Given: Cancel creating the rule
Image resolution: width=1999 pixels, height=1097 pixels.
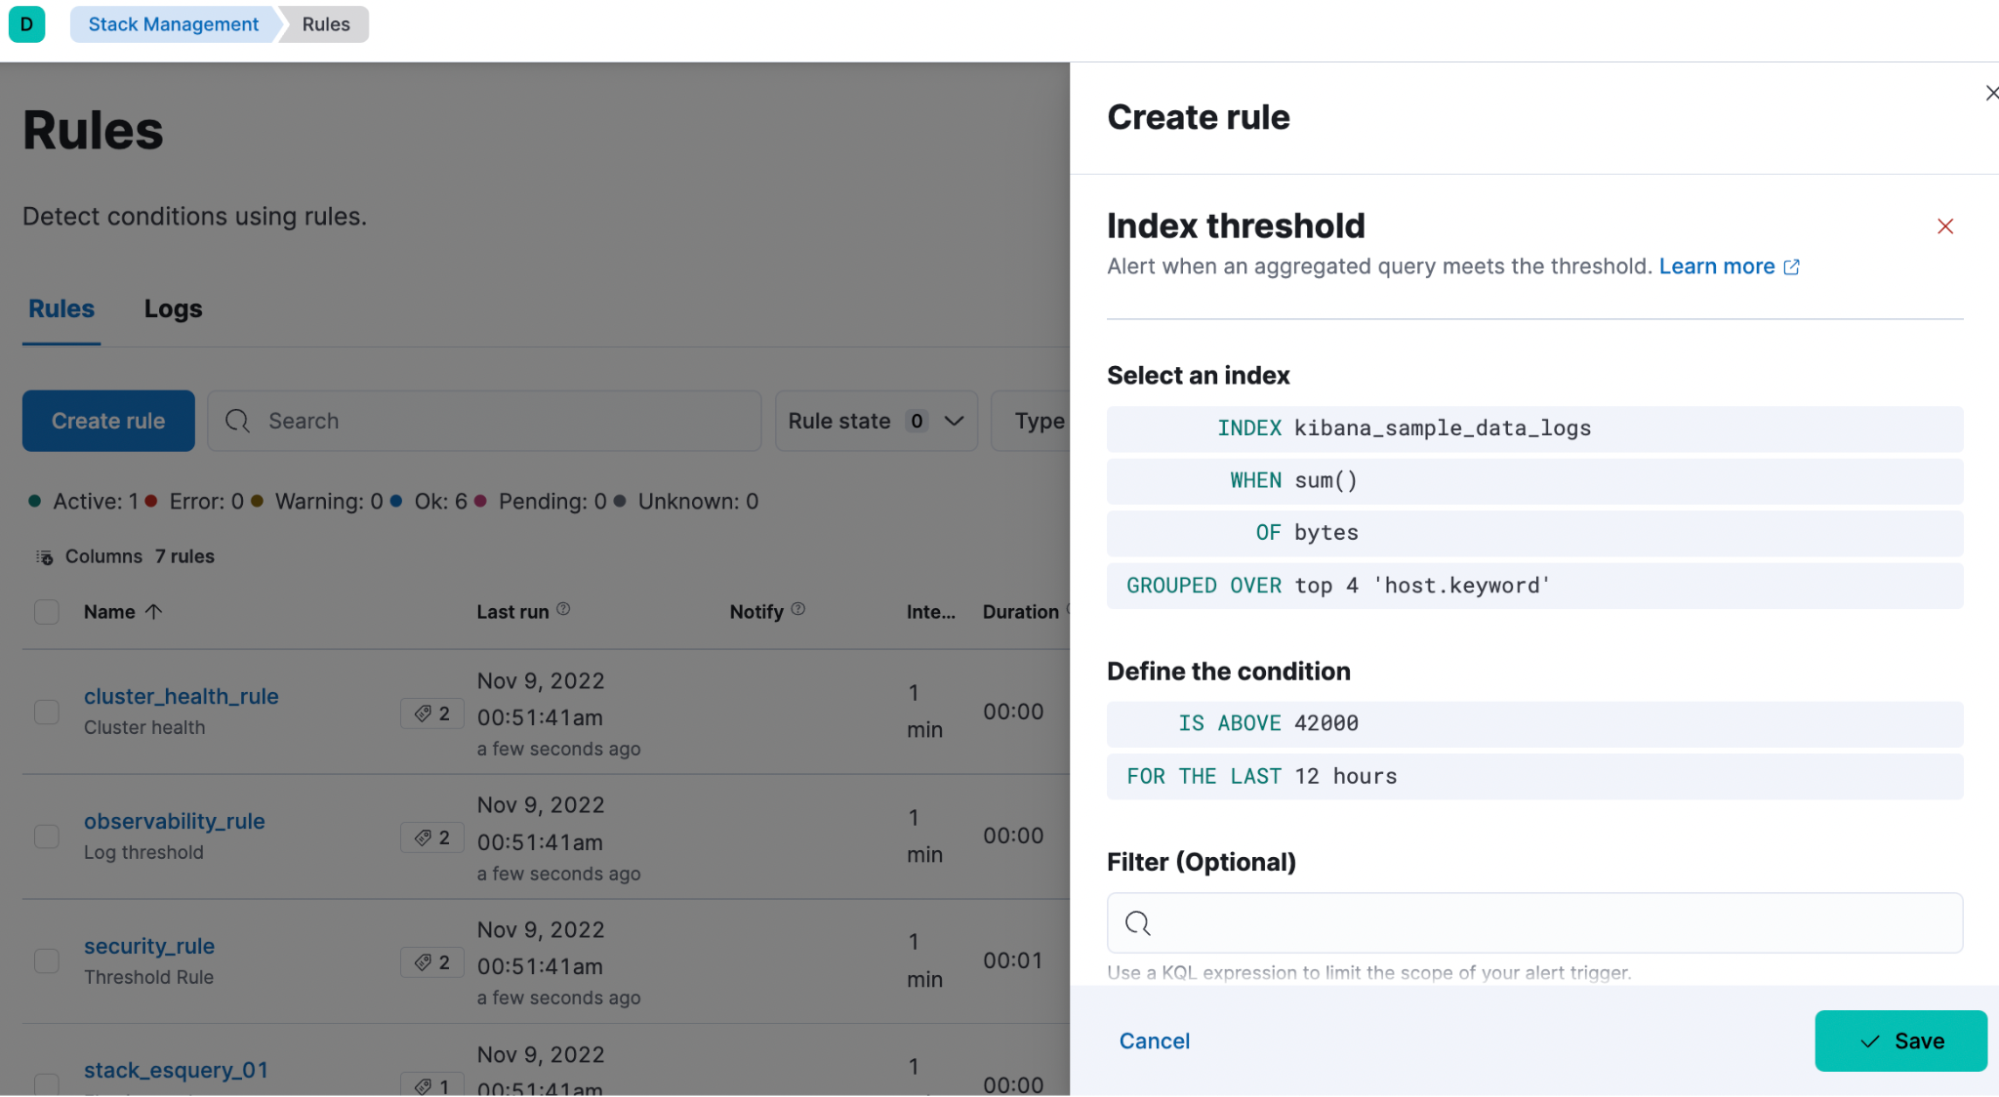Looking at the screenshot, I should (x=1154, y=1040).
